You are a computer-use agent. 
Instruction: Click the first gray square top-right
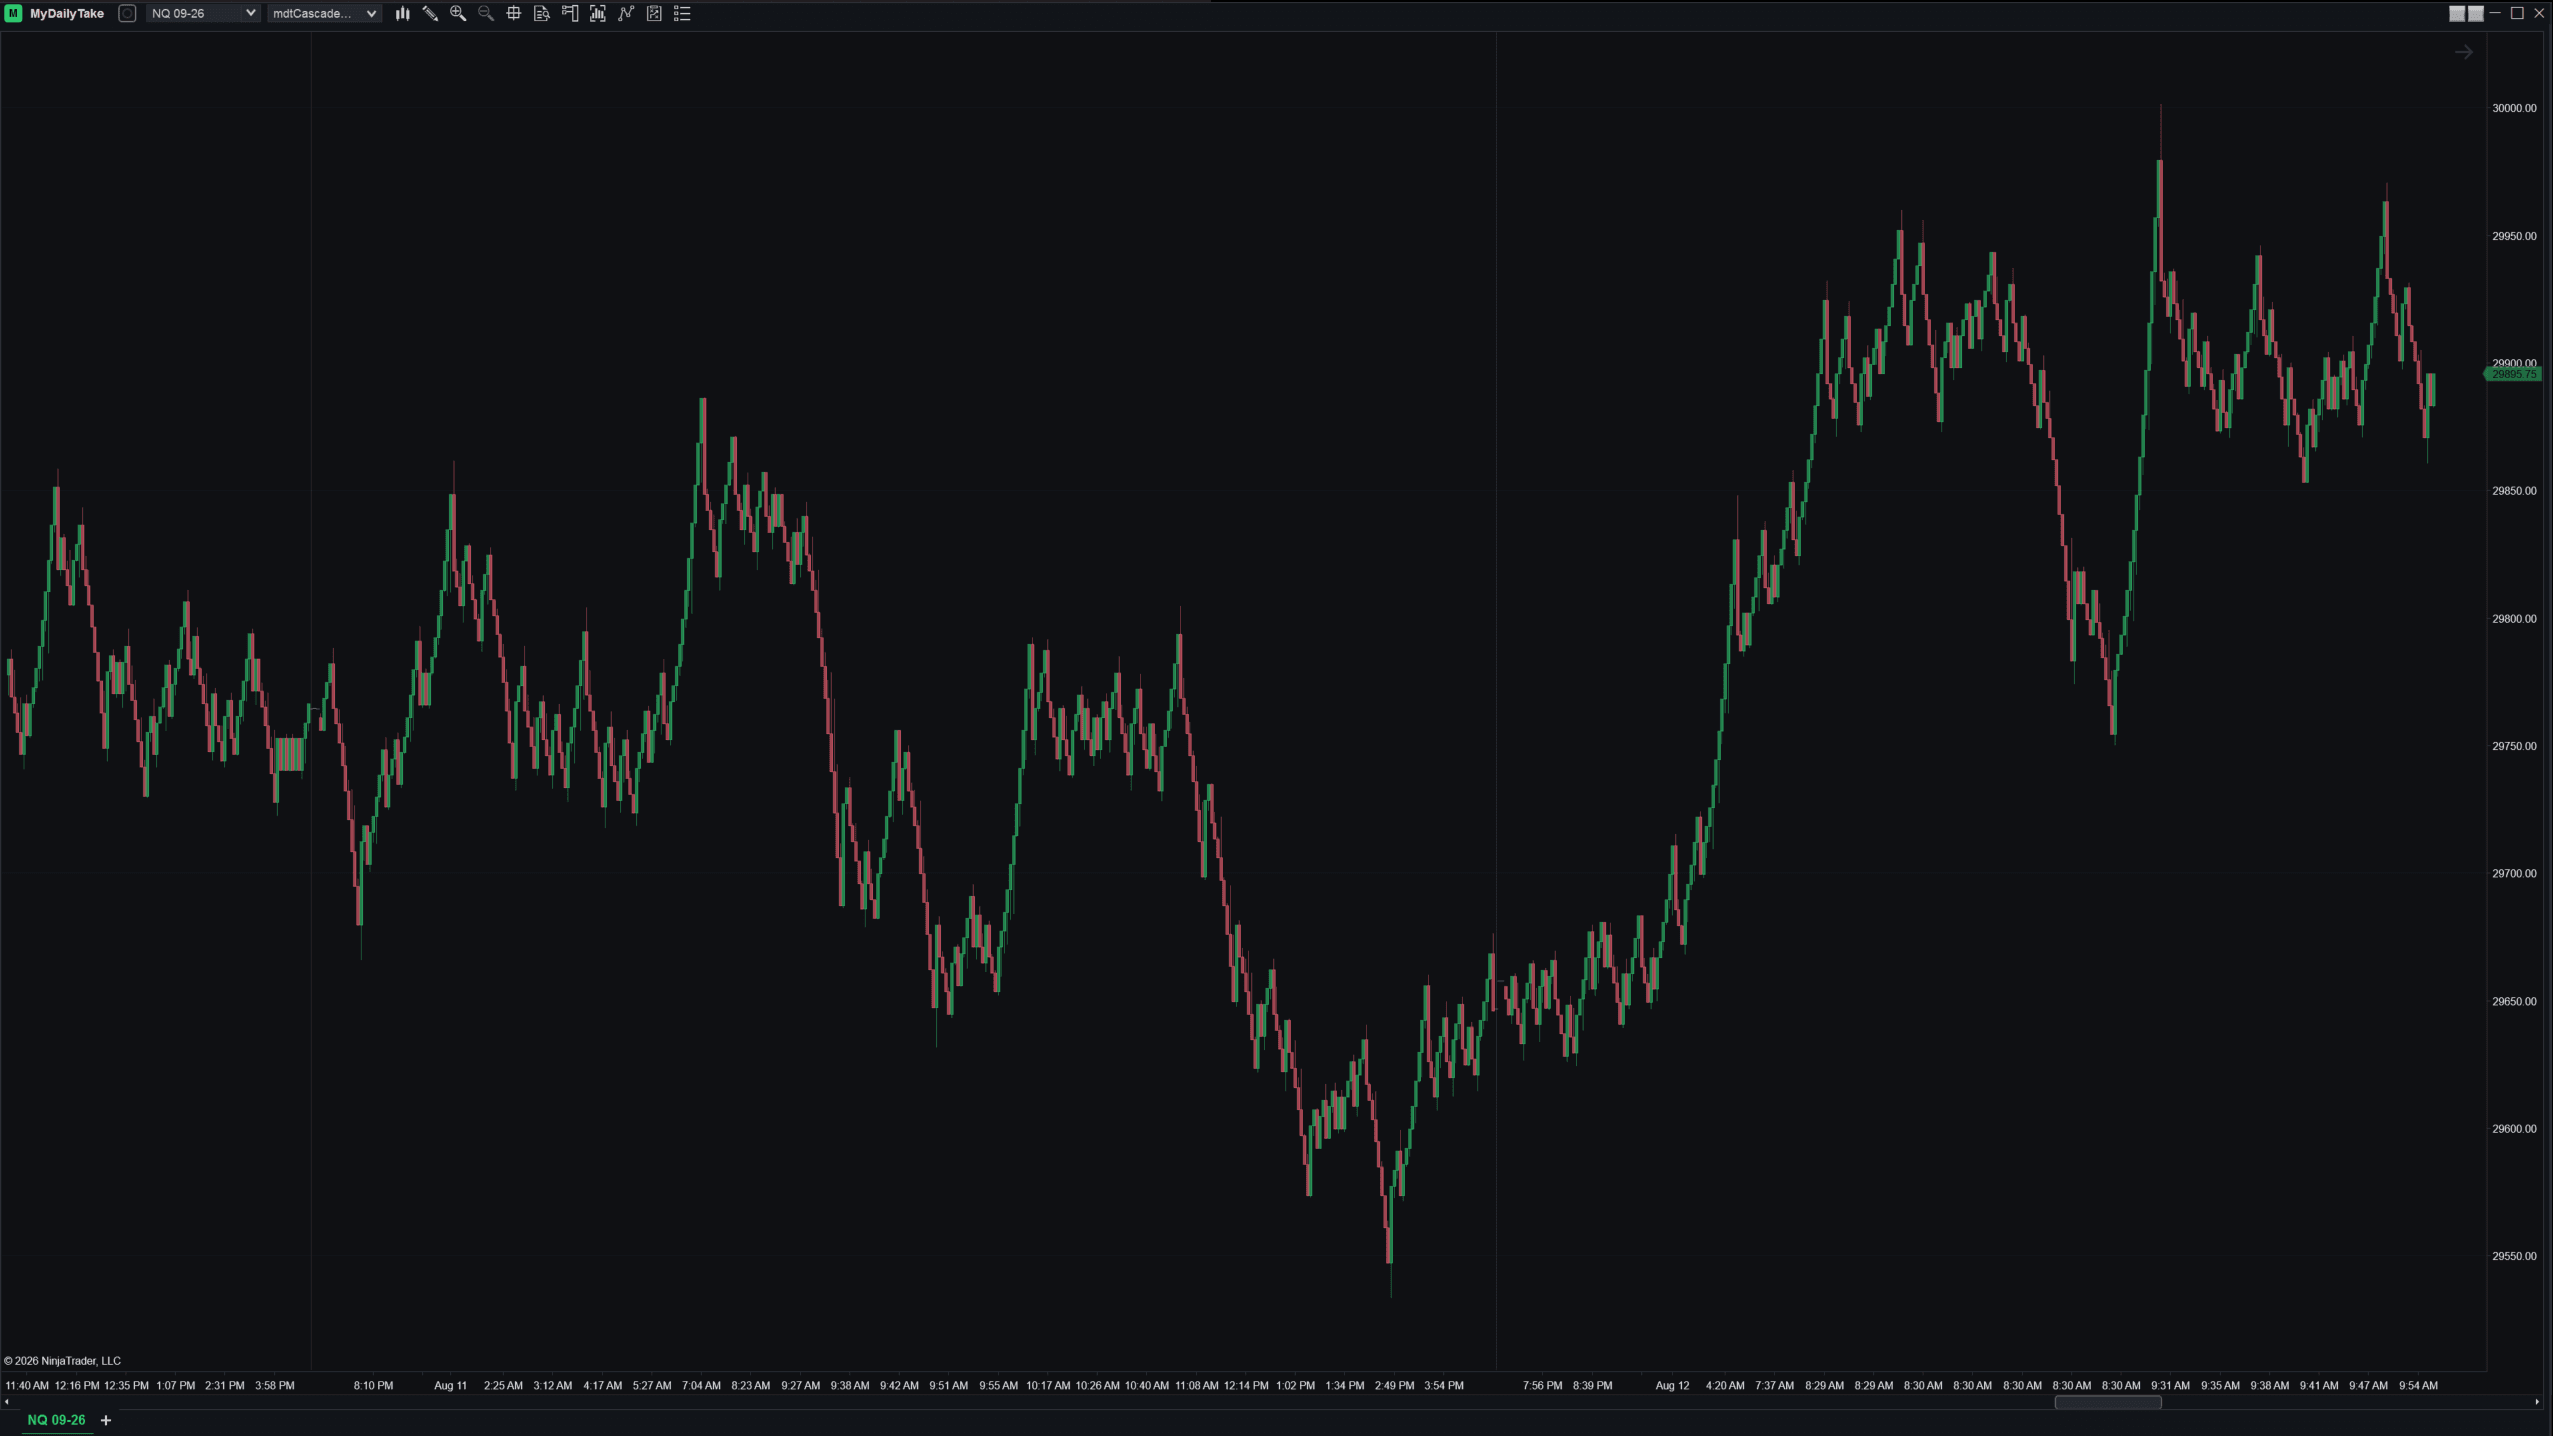tap(2457, 13)
